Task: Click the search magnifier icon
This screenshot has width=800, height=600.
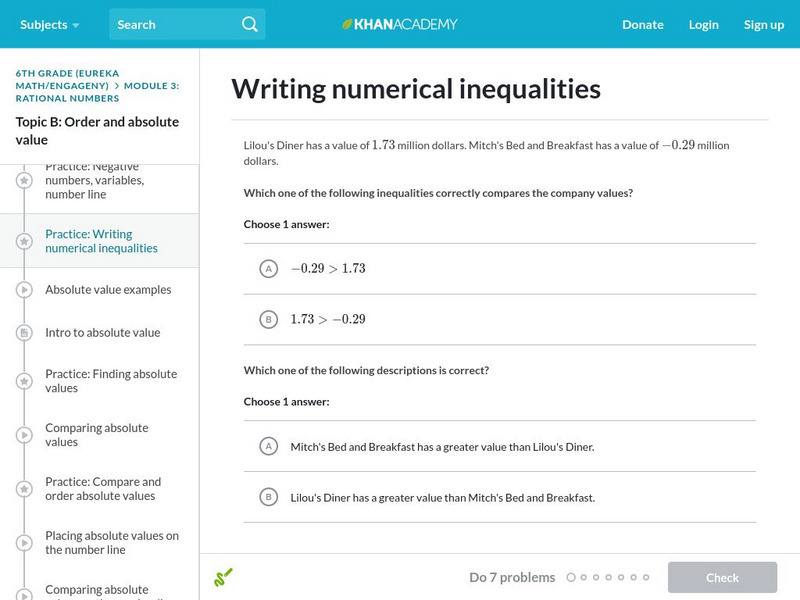Action: point(249,24)
